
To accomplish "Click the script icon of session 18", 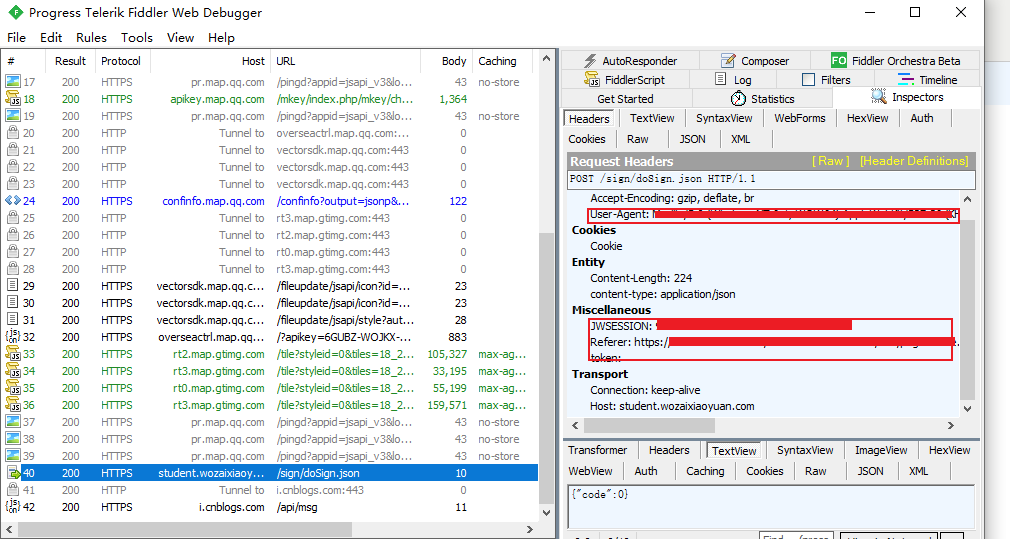I will point(13,99).
